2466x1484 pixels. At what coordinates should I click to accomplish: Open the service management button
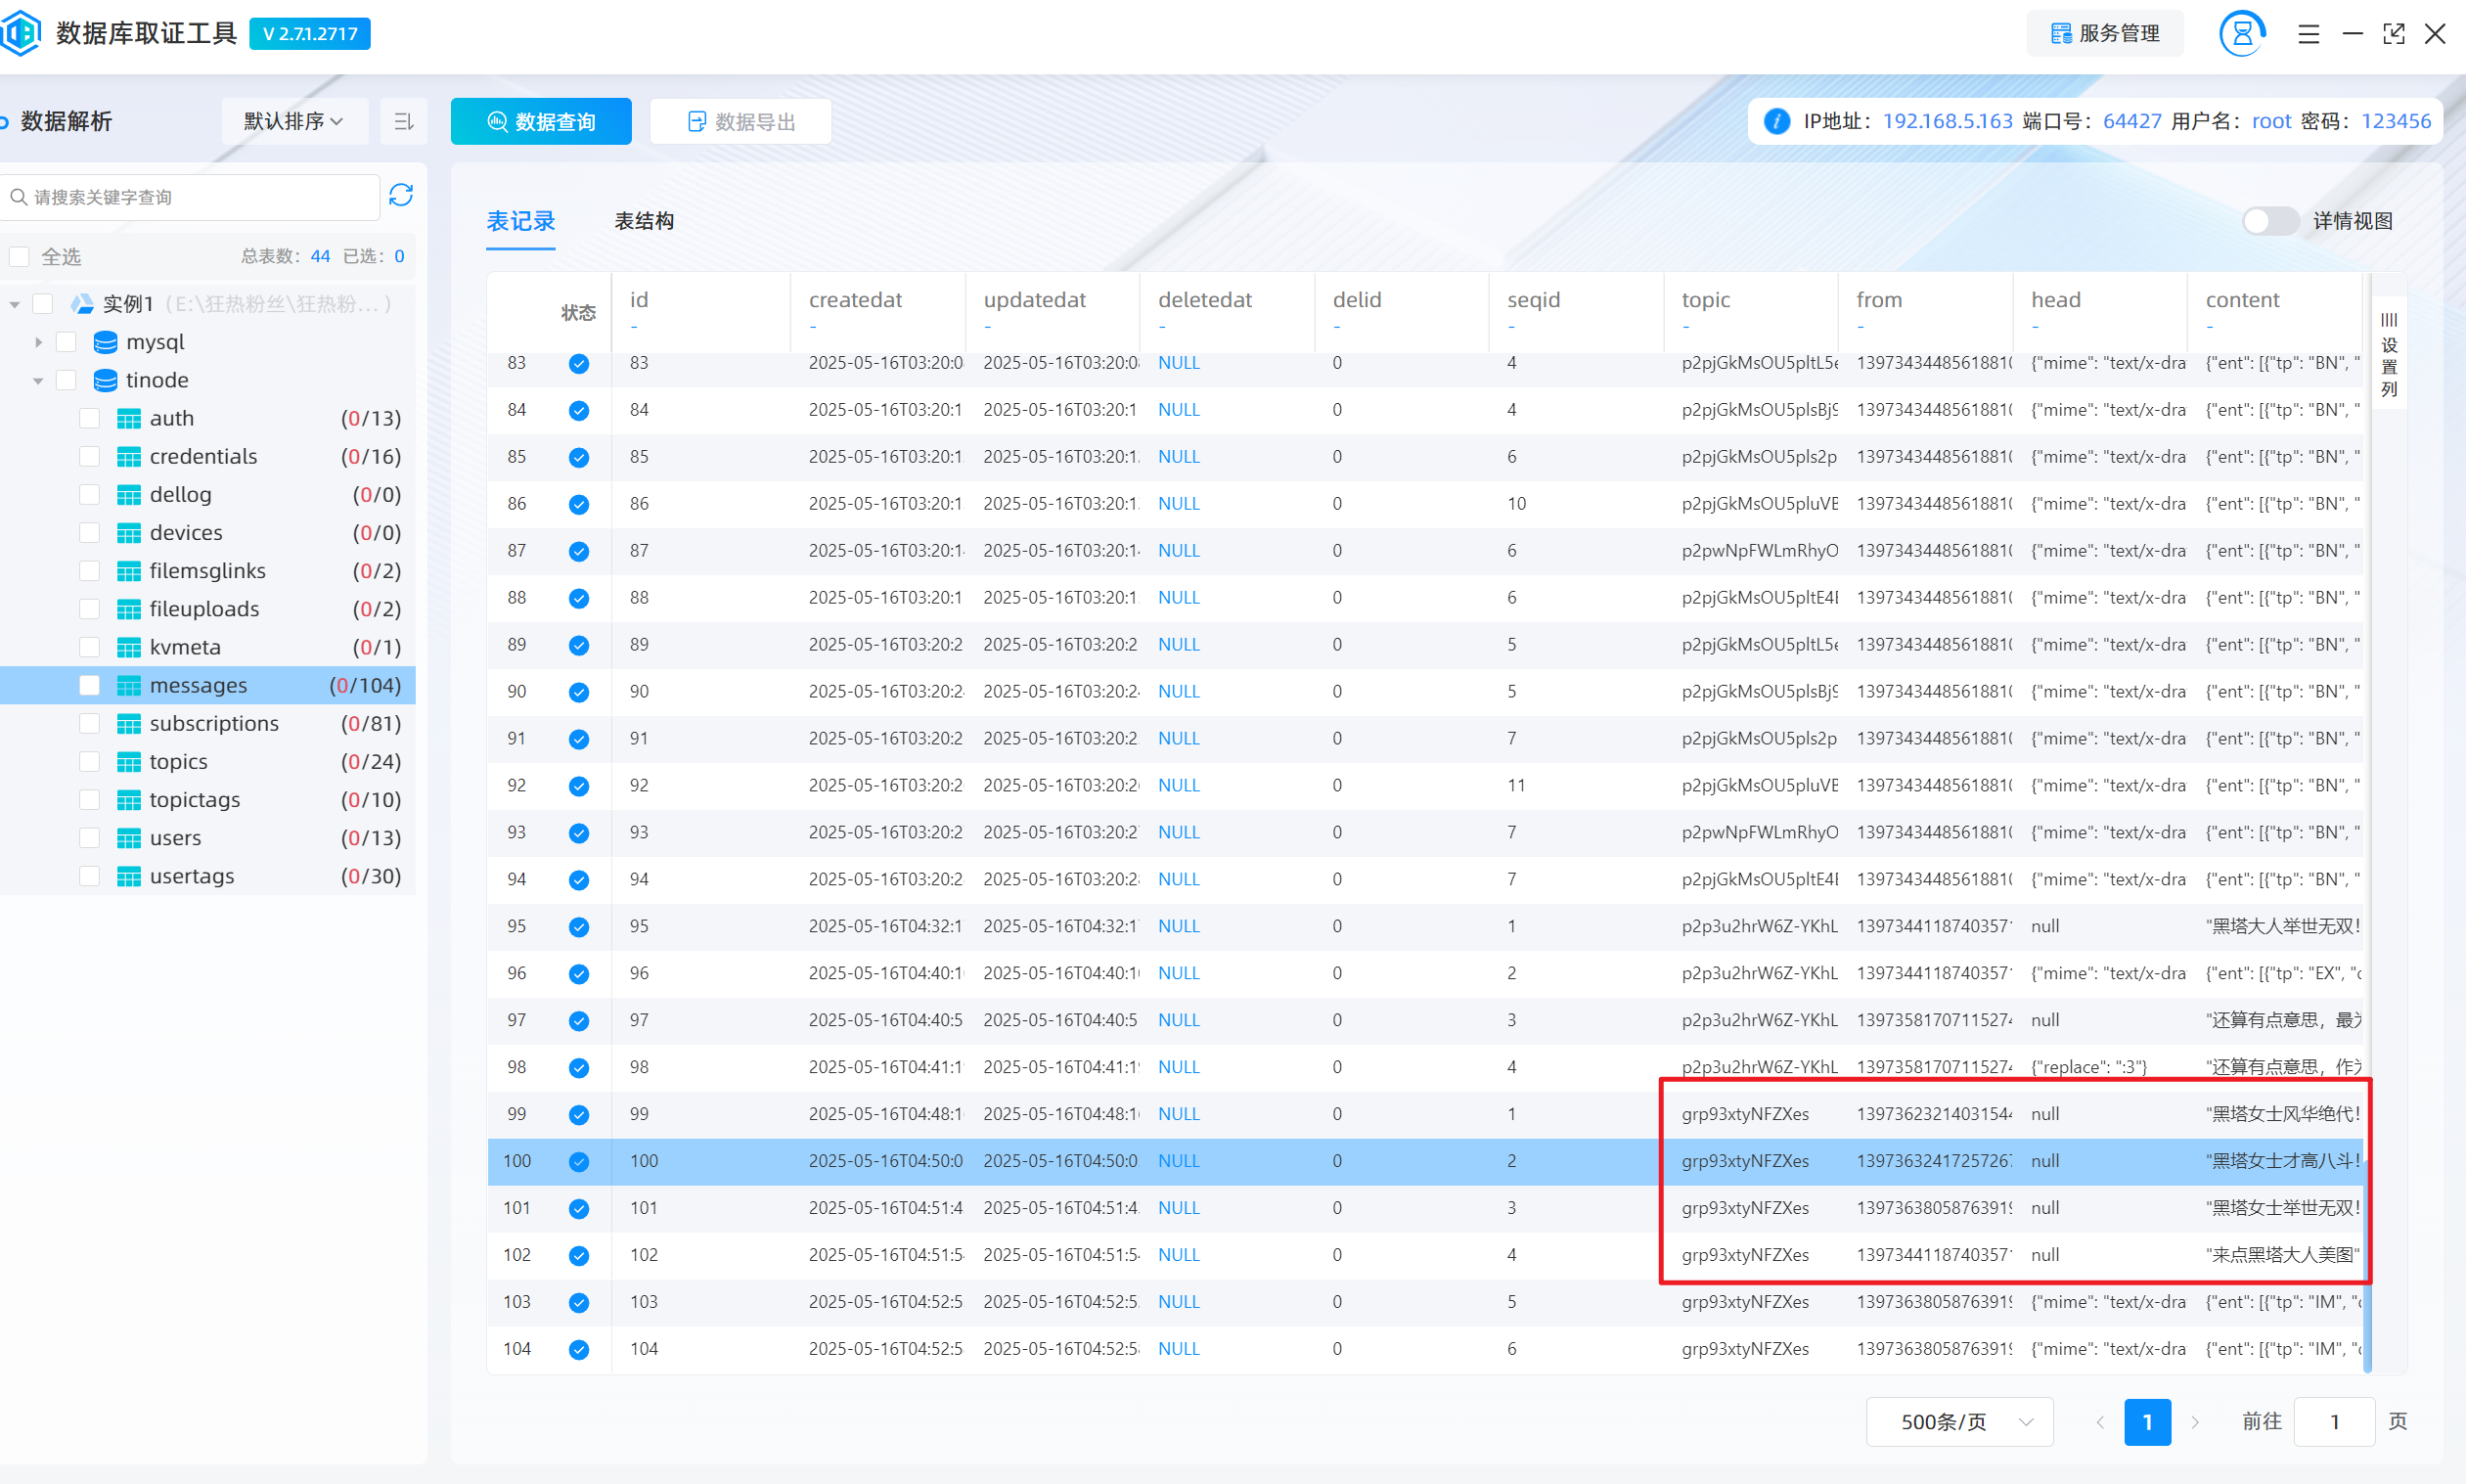tap(2104, 33)
